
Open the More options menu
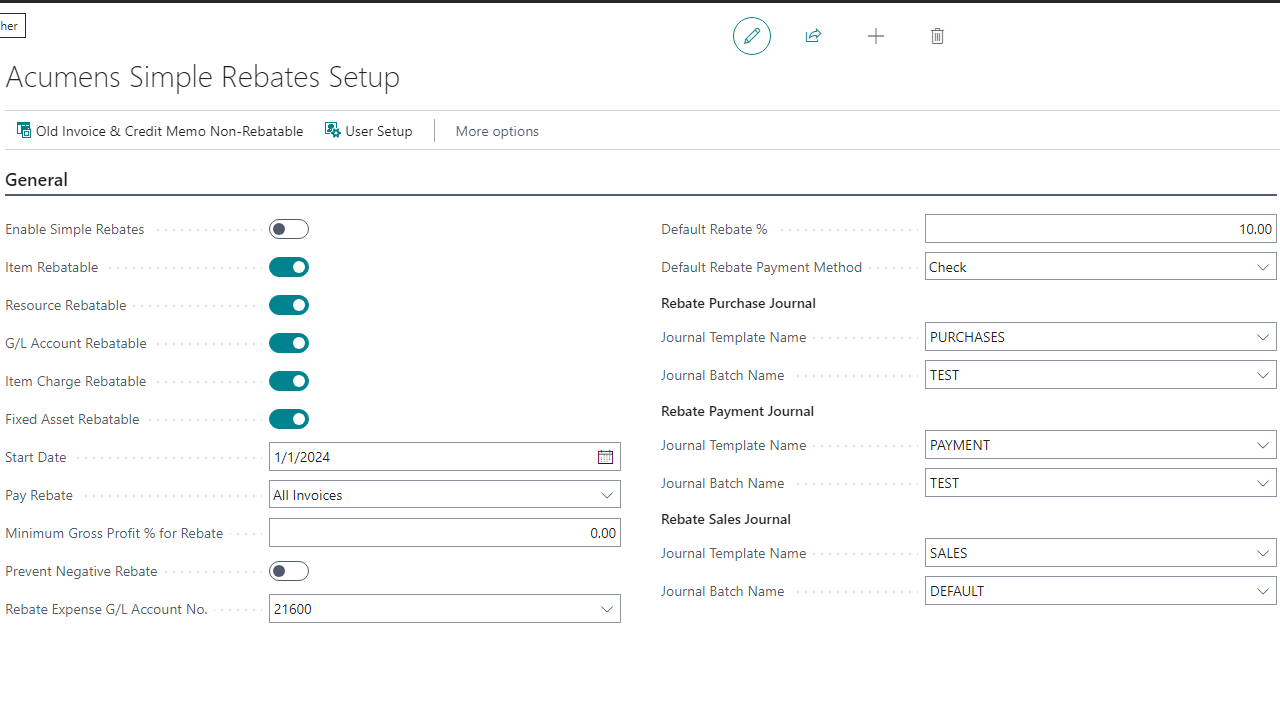click(x=497, y=131)
